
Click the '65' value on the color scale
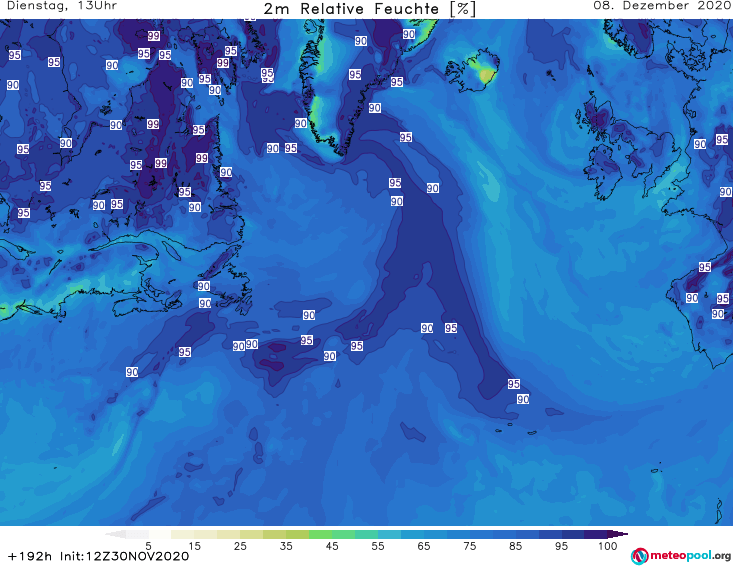point(424,546)
